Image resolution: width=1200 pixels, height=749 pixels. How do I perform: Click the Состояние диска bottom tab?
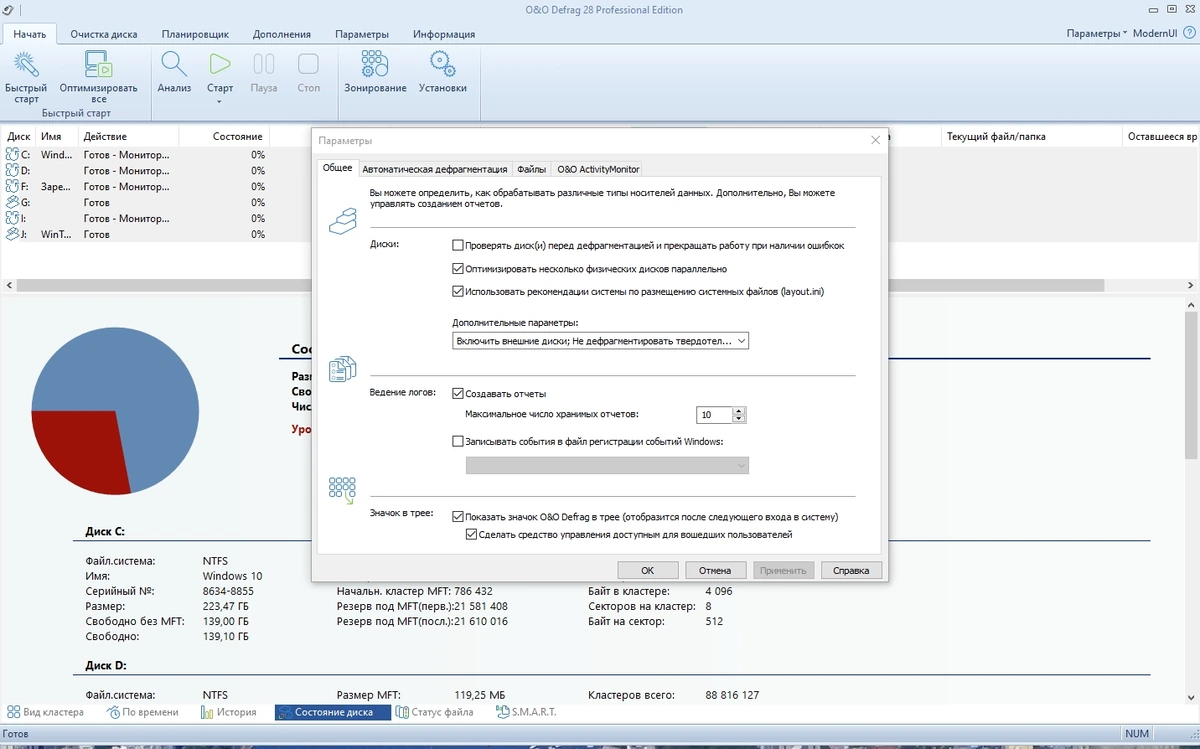coord(333,712)
